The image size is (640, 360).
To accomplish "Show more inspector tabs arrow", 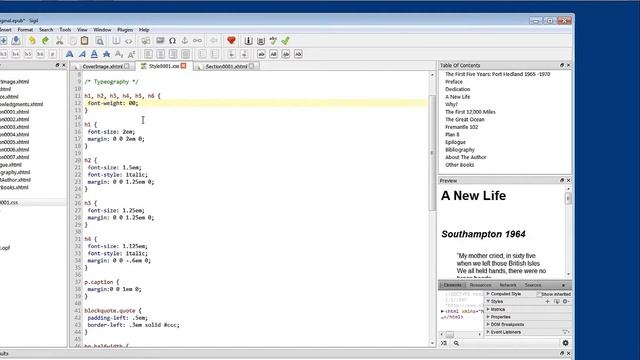I will tap(564, 285).
